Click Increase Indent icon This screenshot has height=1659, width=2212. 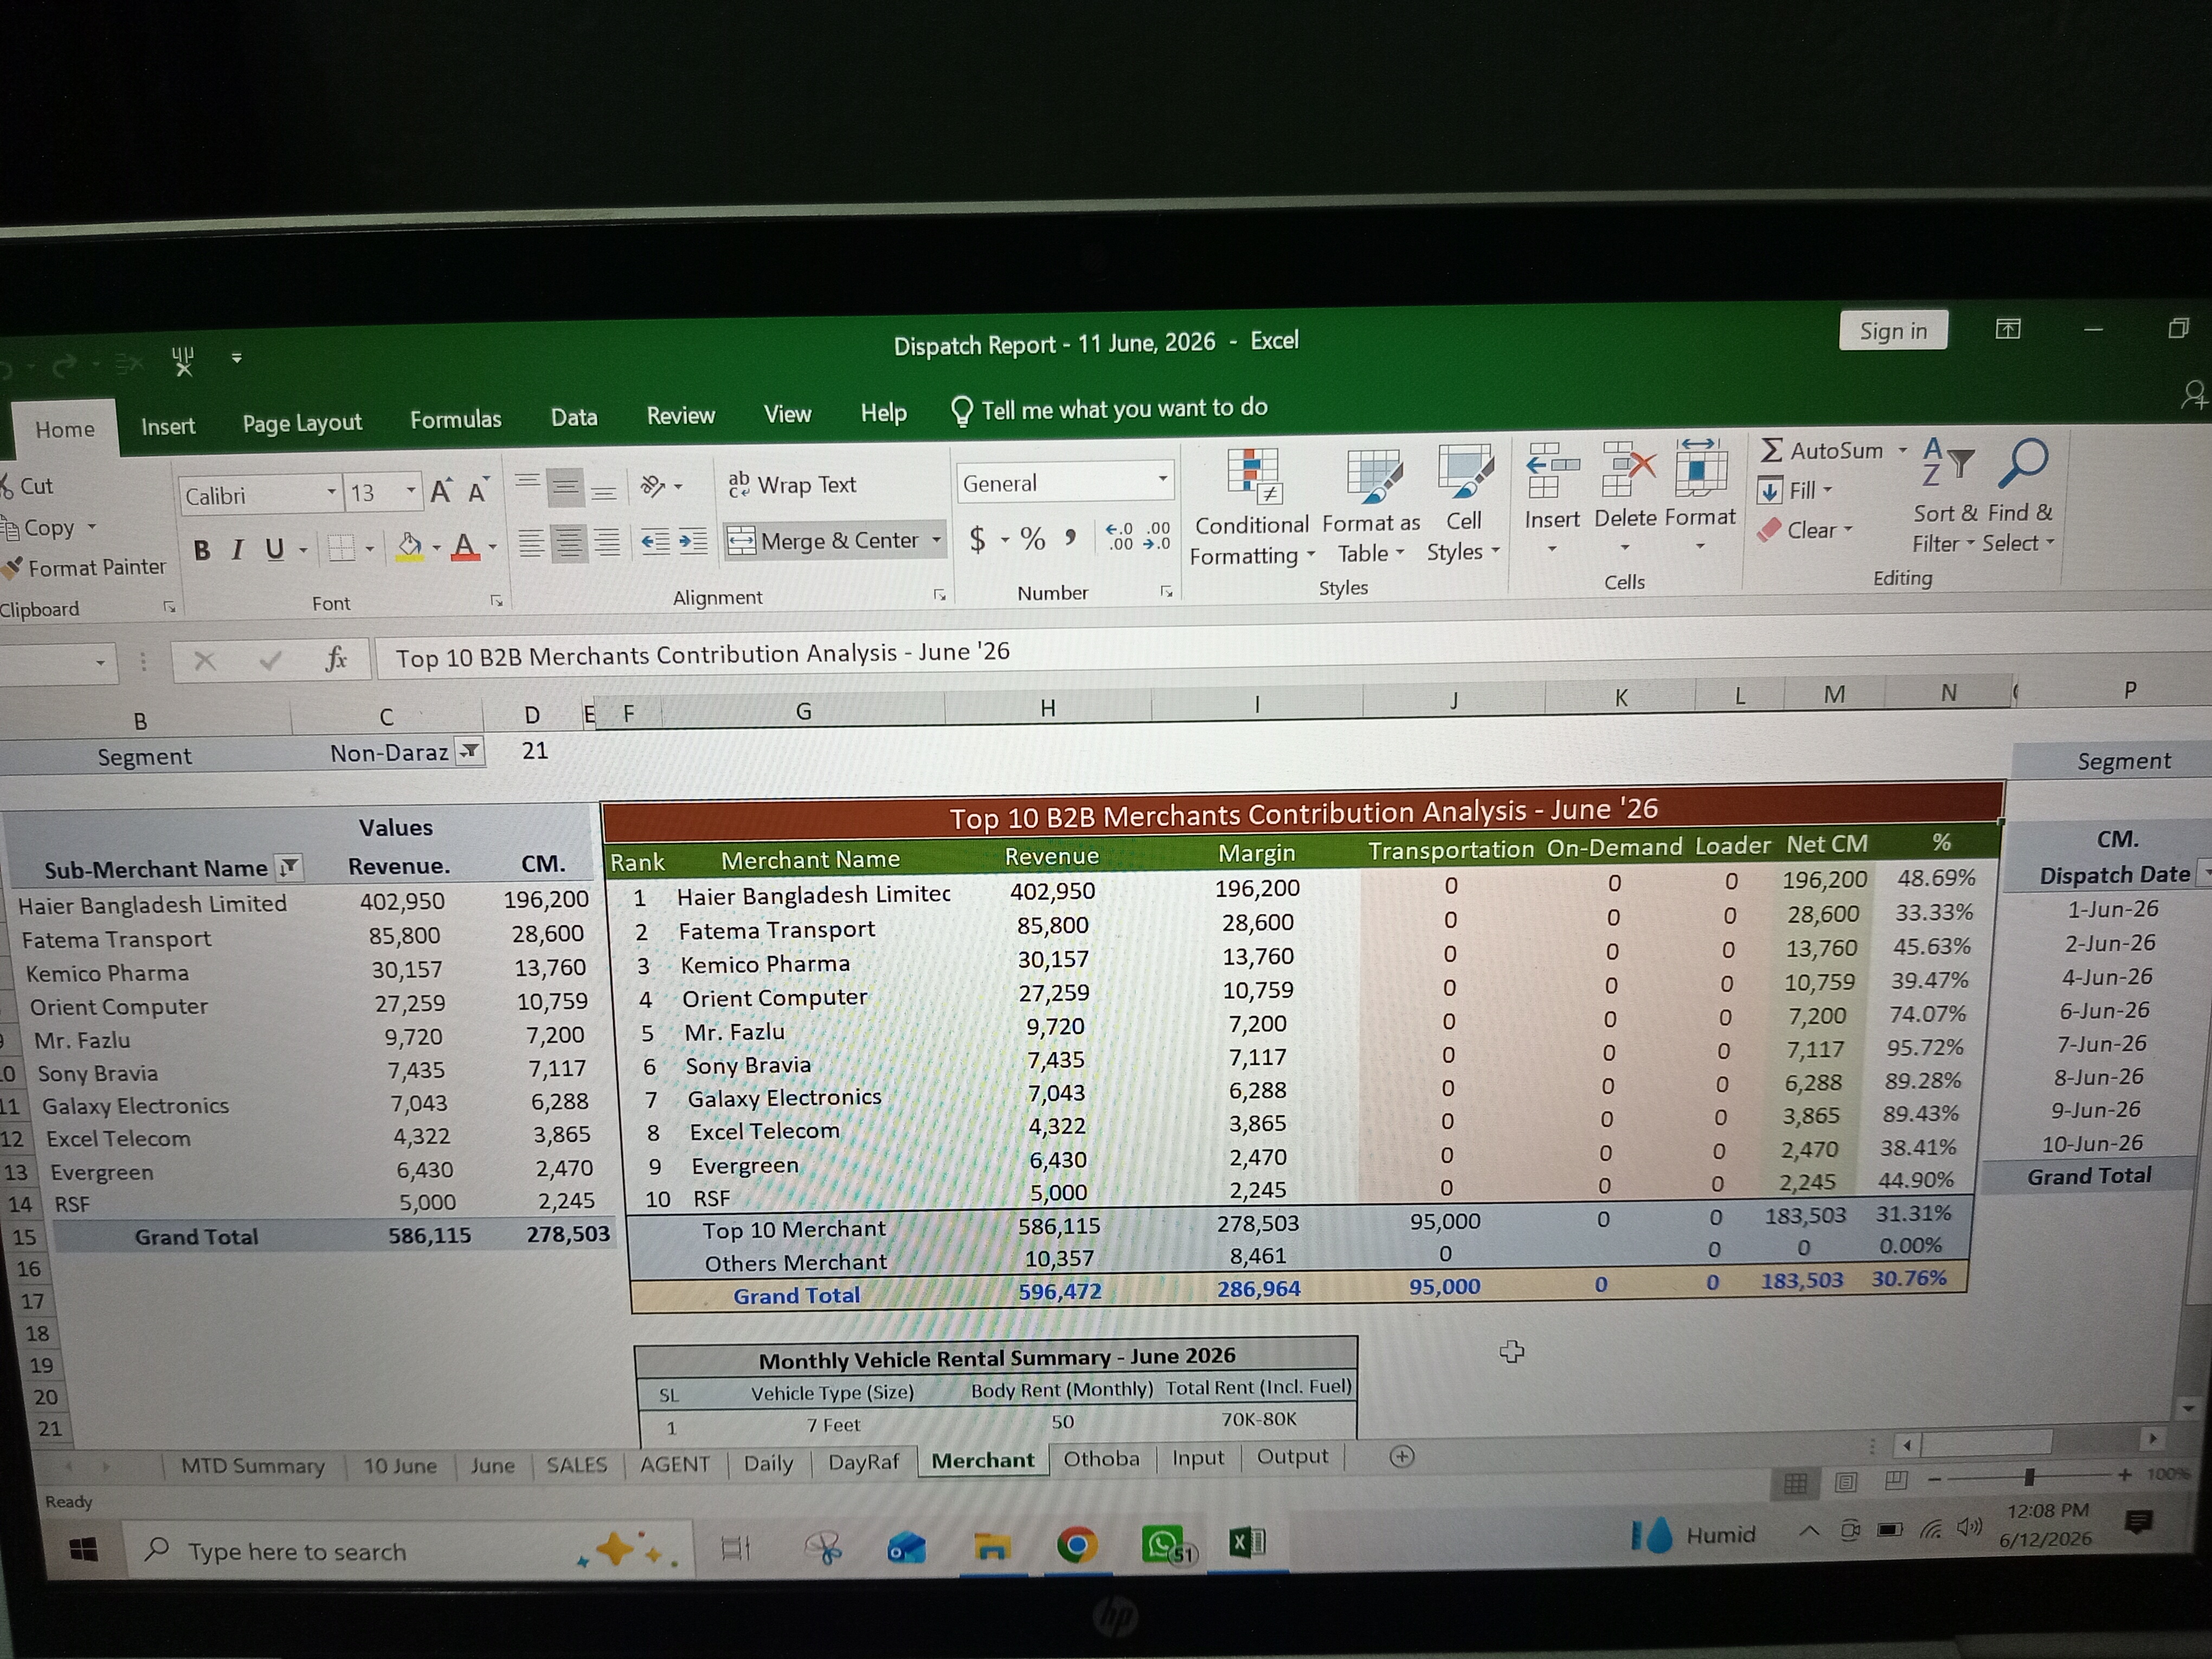693,541
